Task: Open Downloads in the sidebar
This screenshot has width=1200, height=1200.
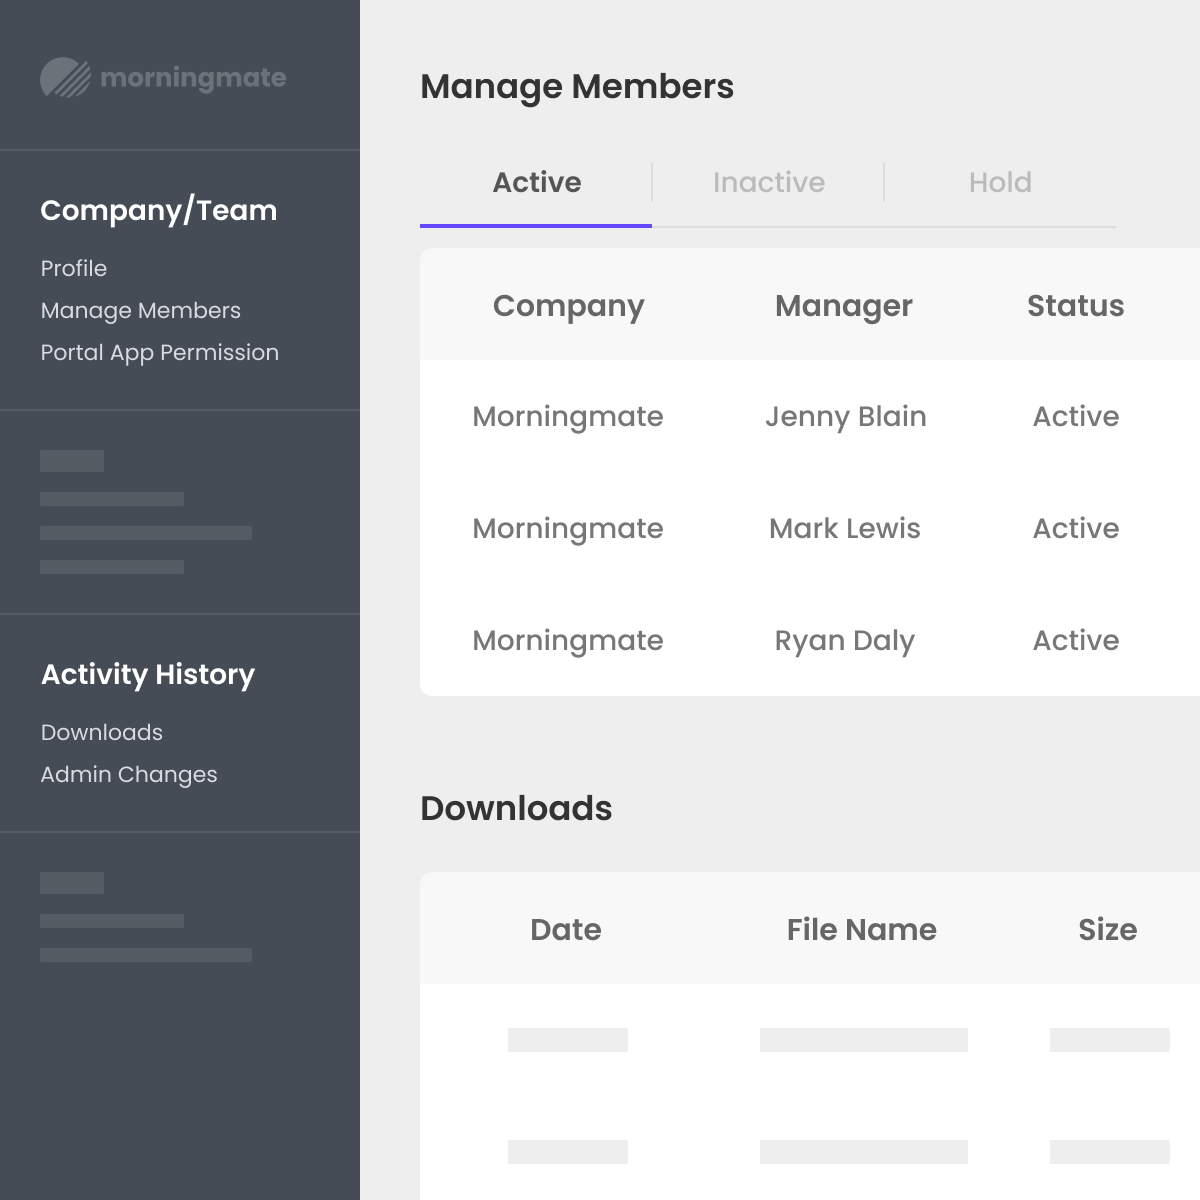Action: tap(101, 732)
